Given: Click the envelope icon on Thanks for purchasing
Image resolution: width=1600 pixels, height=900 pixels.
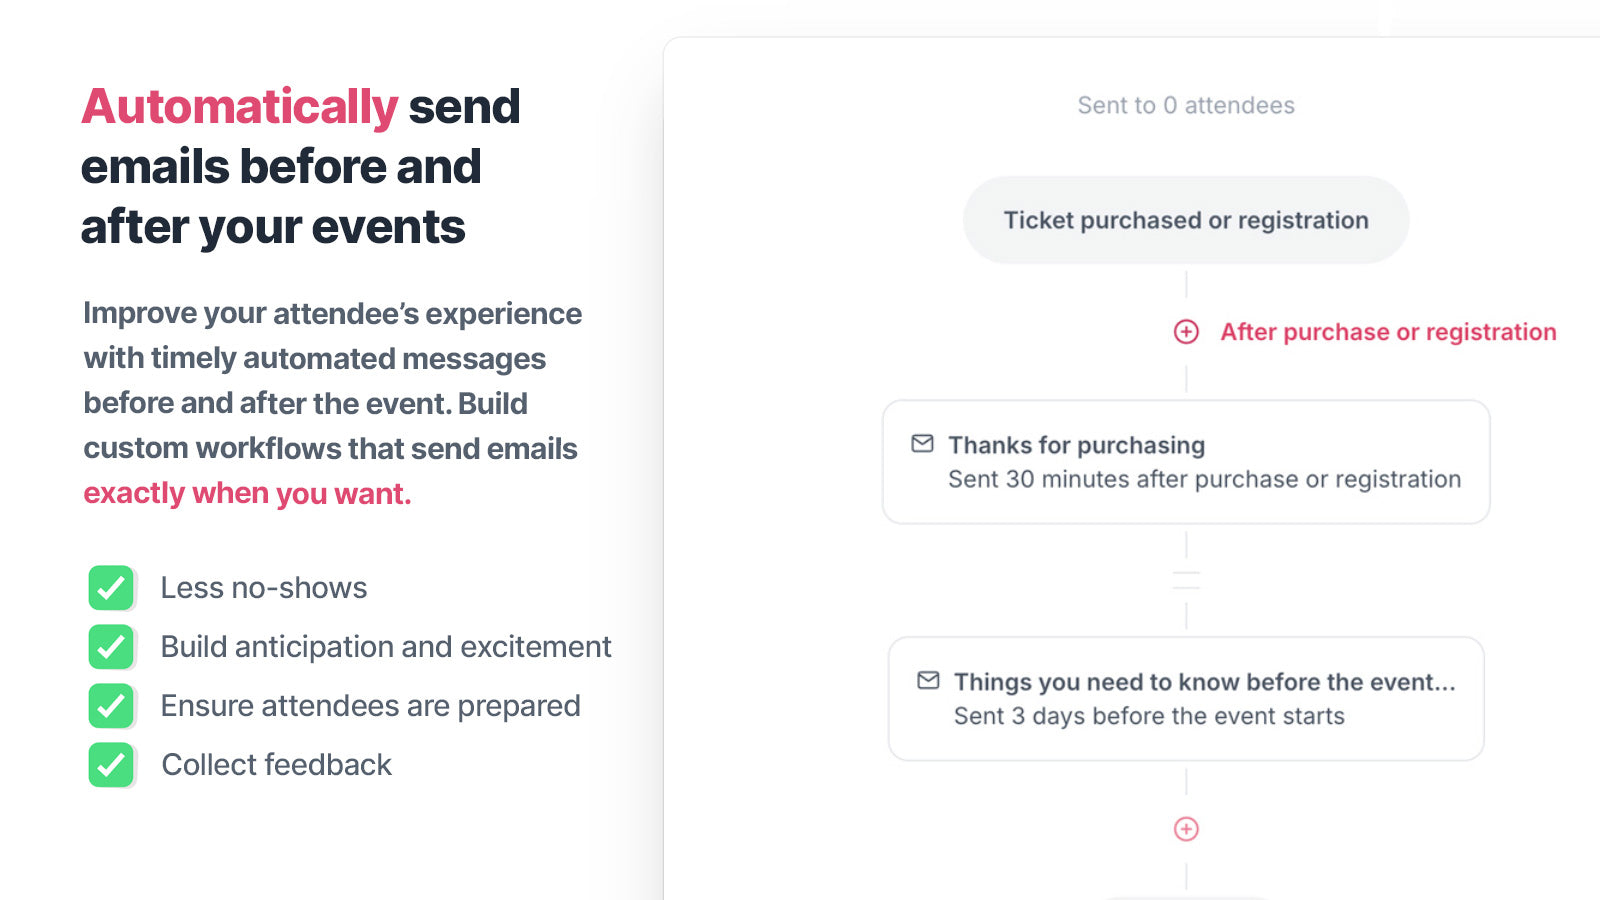Looking at the screenshot, I should [922, 443].
